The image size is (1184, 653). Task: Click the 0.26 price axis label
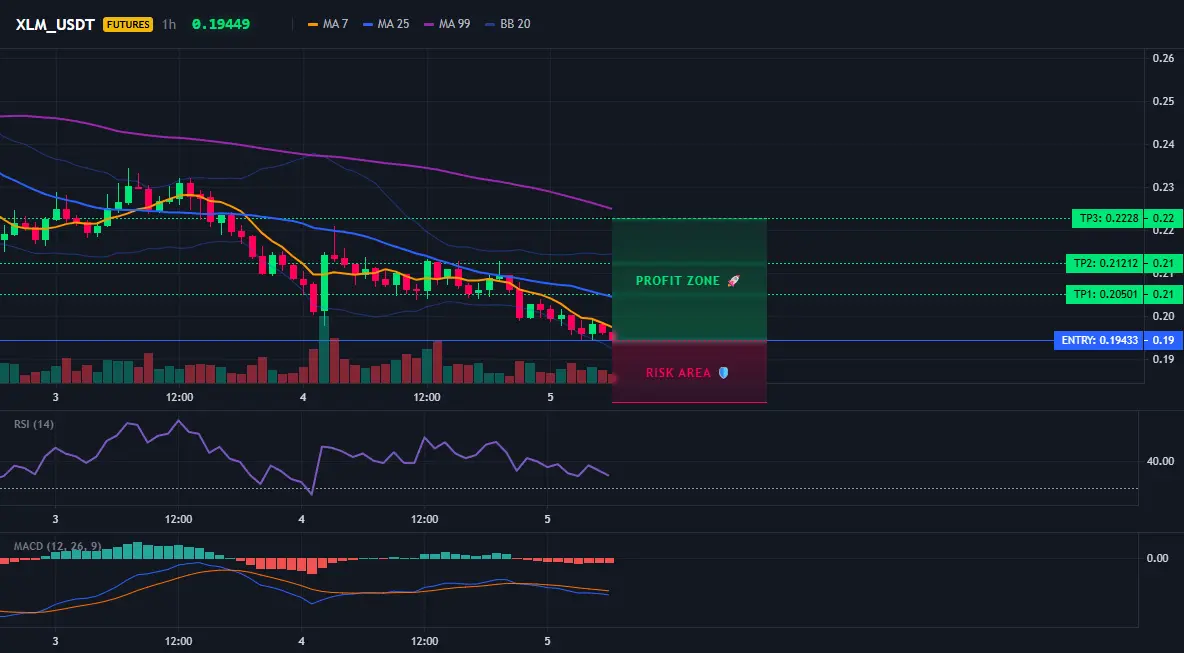[x=1163, y=58]
